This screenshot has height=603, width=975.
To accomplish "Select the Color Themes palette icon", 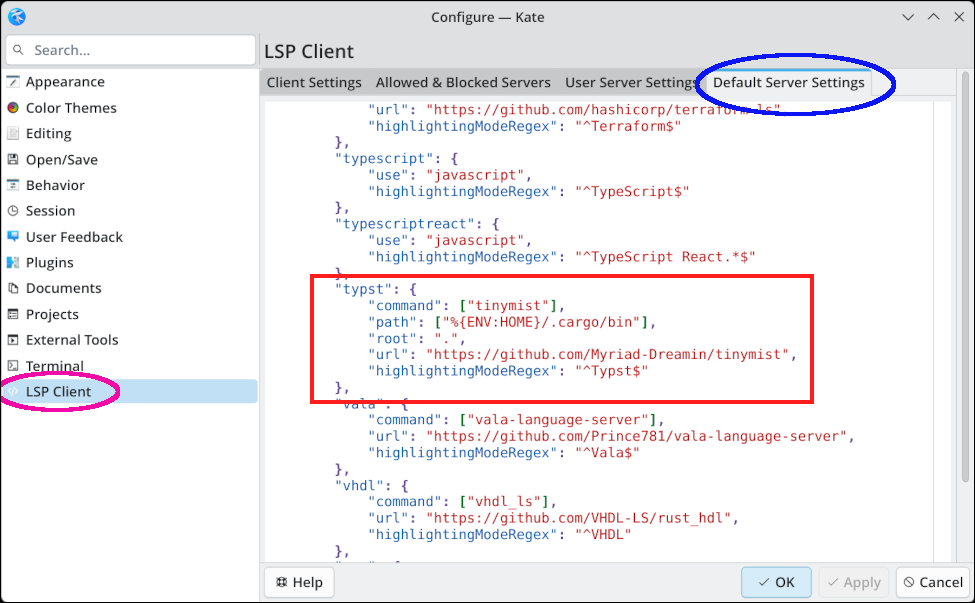I will coord(13,108).
